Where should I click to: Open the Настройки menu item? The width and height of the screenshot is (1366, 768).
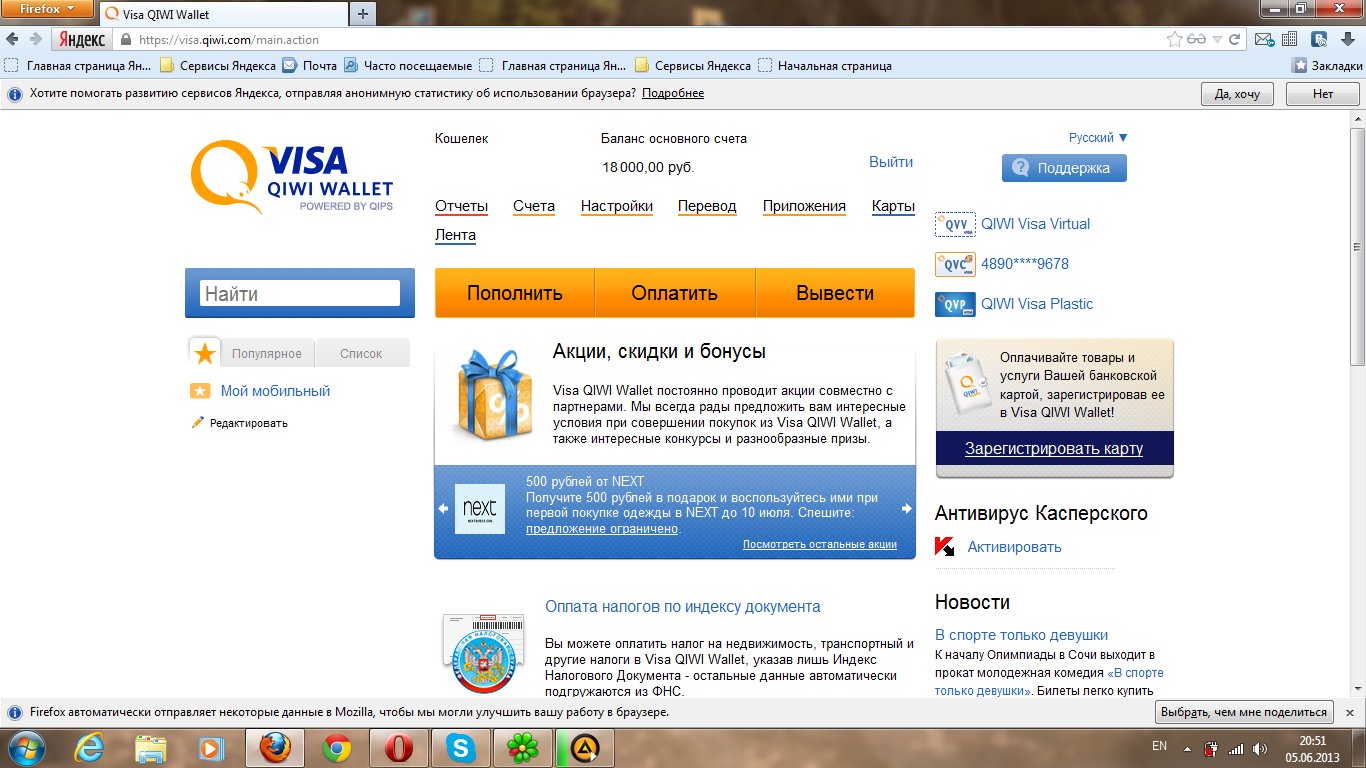point(617,206)
